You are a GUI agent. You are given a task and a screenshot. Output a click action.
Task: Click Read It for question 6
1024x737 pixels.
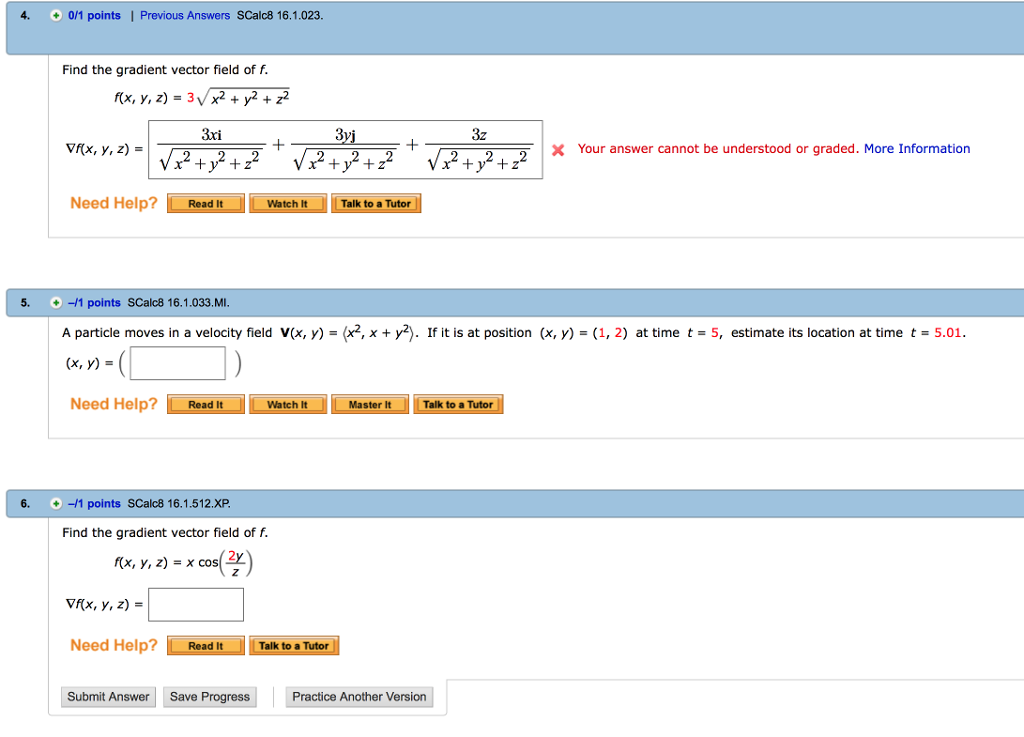tap(204, 645)
